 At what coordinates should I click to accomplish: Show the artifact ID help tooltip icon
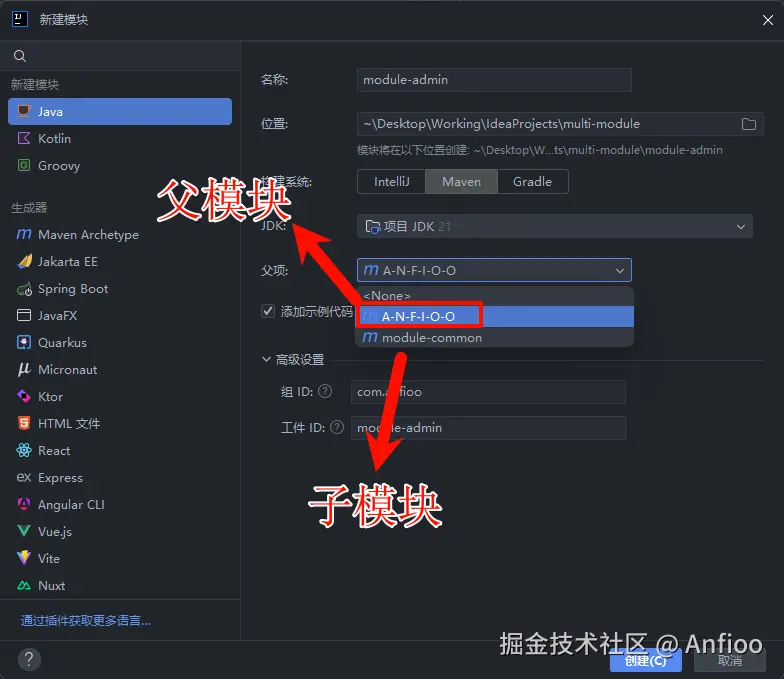click(x=337, y=427)
